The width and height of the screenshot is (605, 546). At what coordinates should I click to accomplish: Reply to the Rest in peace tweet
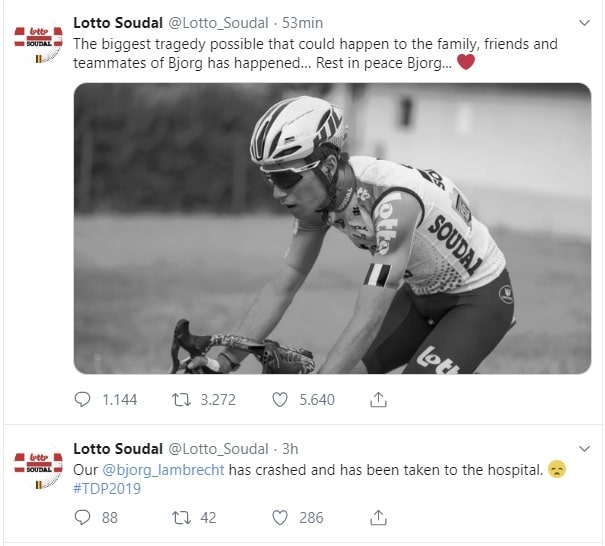(83, 399)
